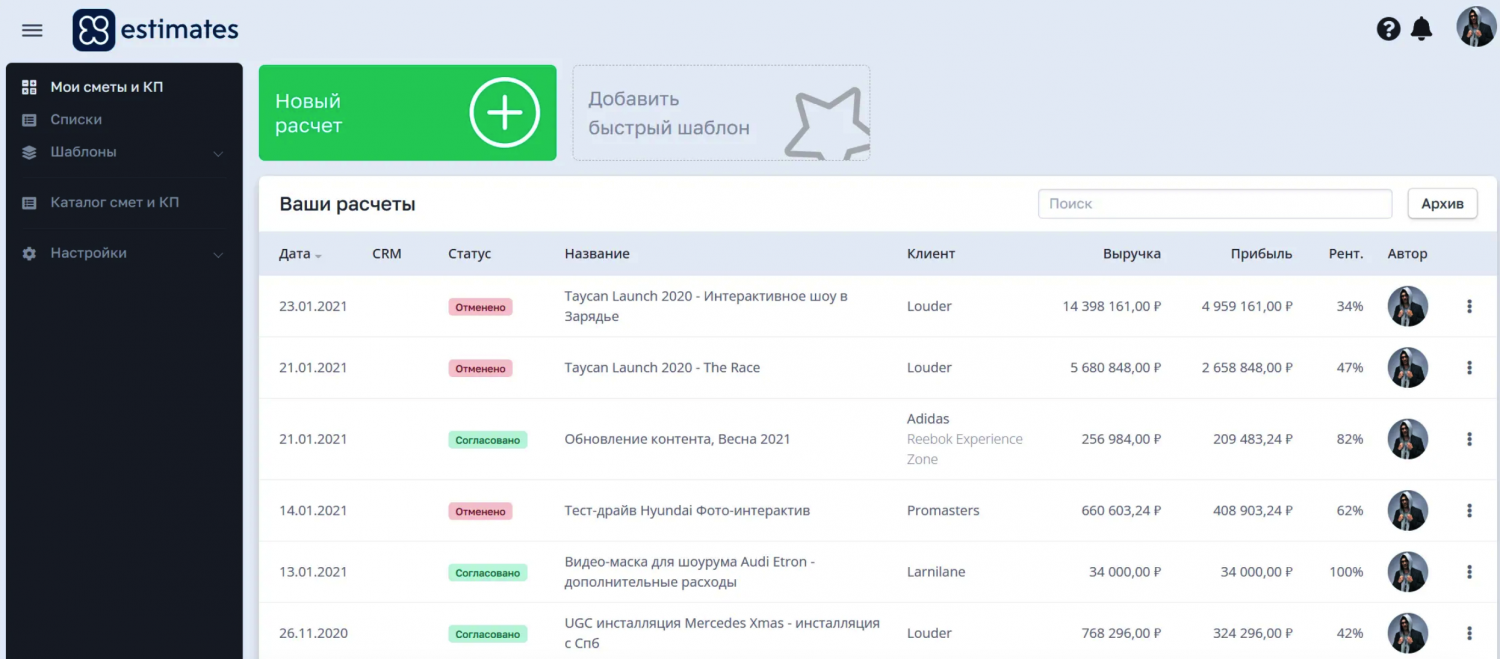
Task: Click the green plus circle icon
Action: tap(504, 113)
